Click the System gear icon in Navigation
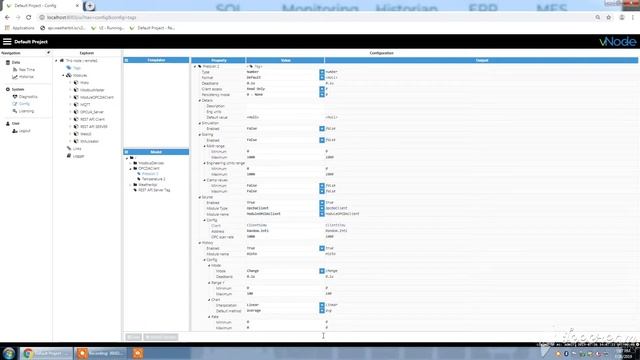Viewport: 640px width, 360px height. [8, 89]
